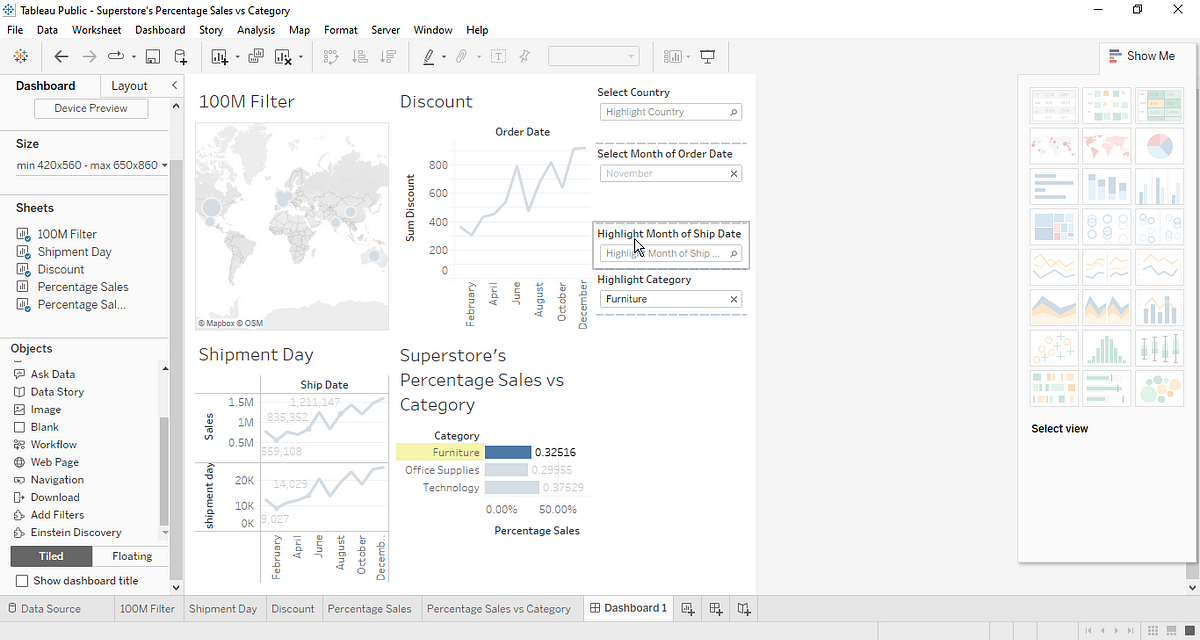Select the box-and-whisker plot in Show Me
This screenshot has height=640, width=1200.
pyautogui.click(x=1159, y=348)
